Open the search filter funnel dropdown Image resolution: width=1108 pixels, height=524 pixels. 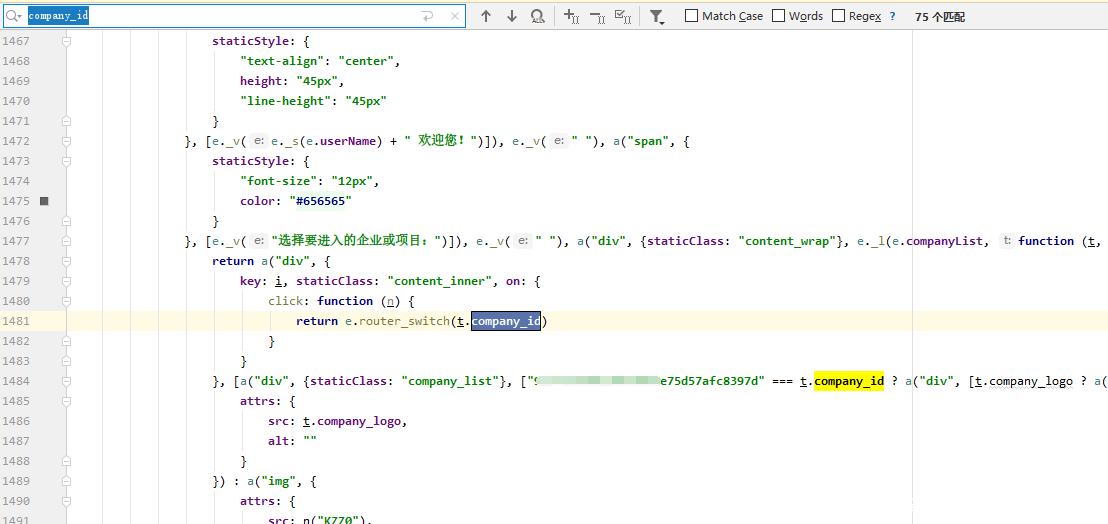pyautogui.click(x=657, y=16)
